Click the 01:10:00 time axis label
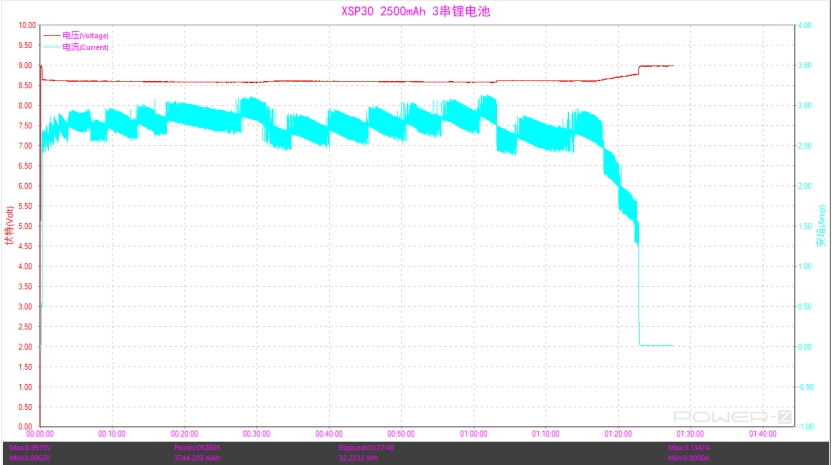832x465 pixels. [545, 434]
